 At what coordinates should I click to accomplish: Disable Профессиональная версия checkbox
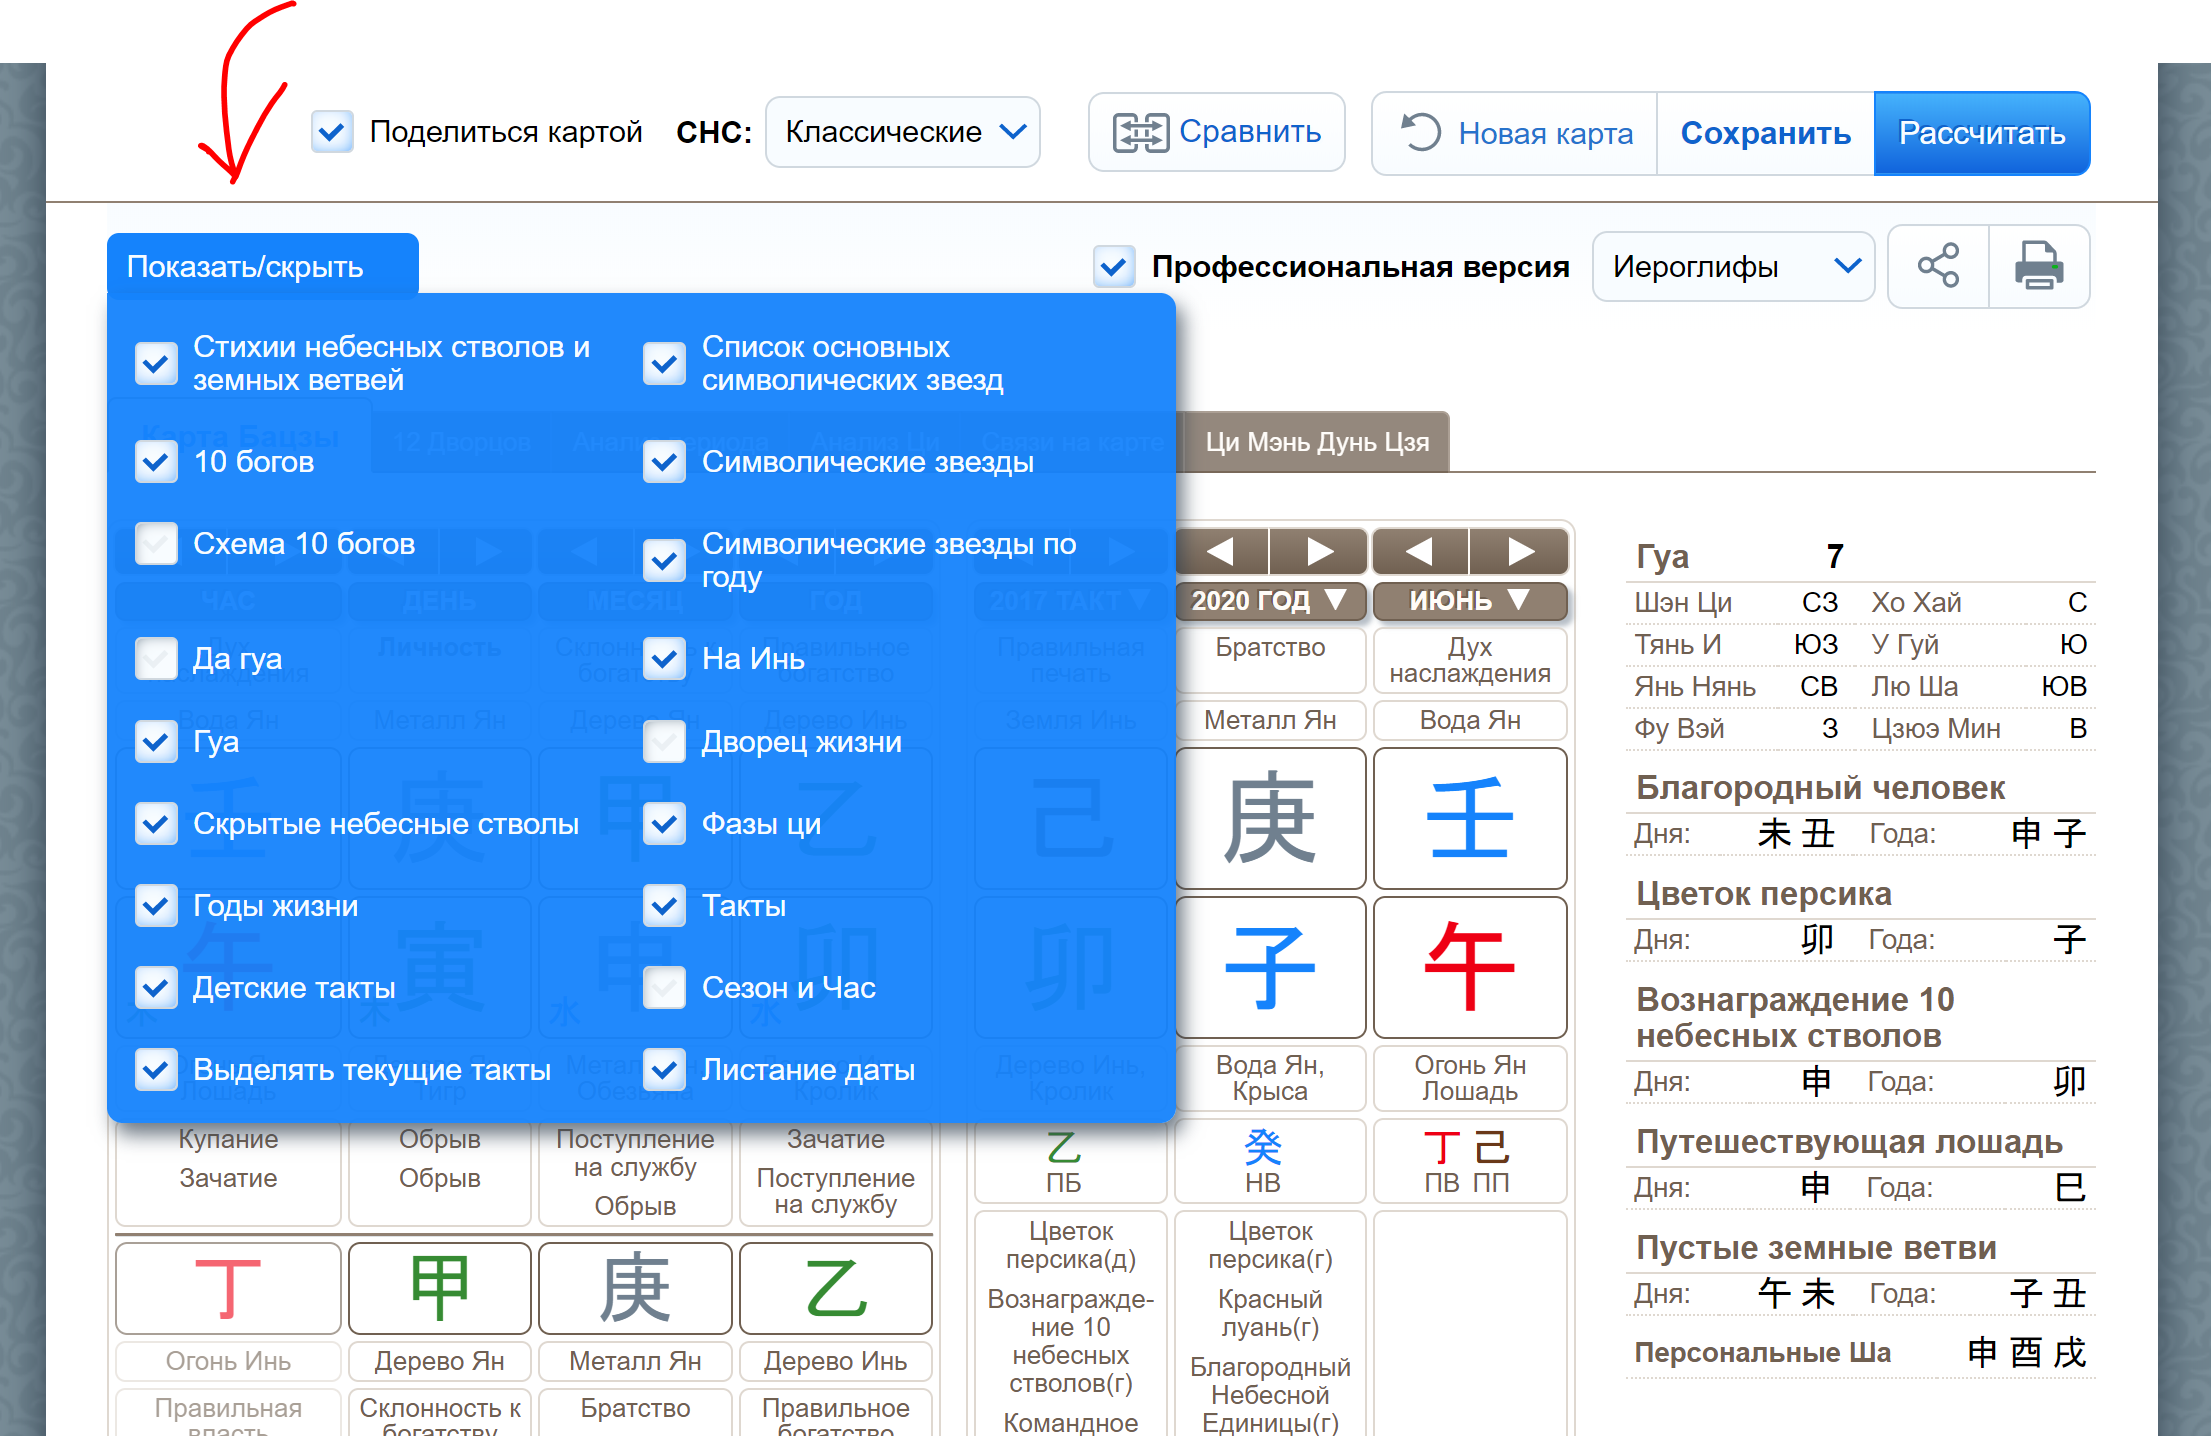(1114, 266)
